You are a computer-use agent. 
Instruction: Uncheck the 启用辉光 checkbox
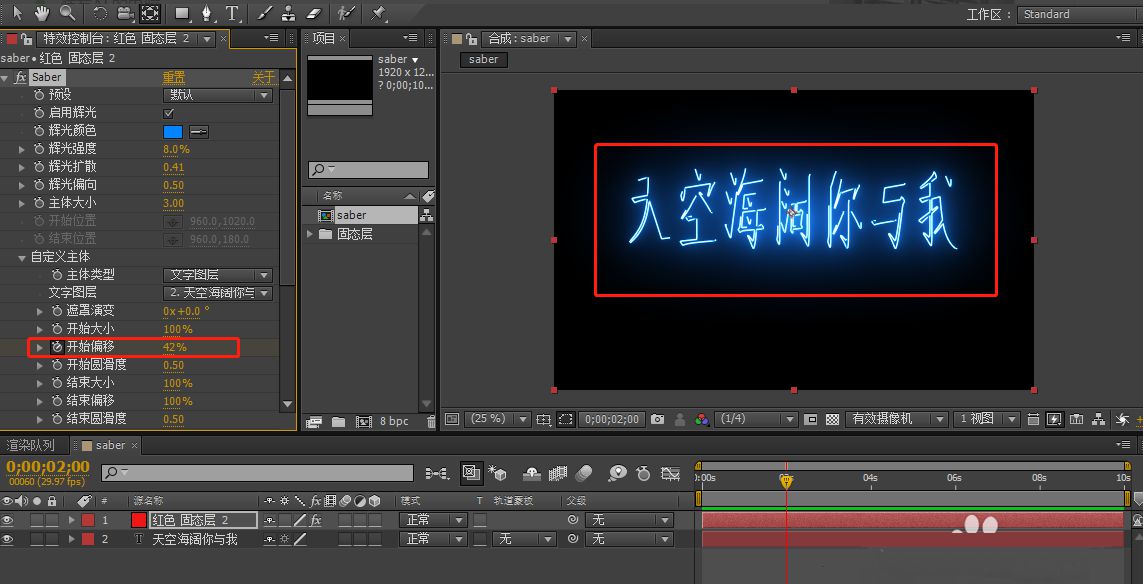tap(168, 113)
